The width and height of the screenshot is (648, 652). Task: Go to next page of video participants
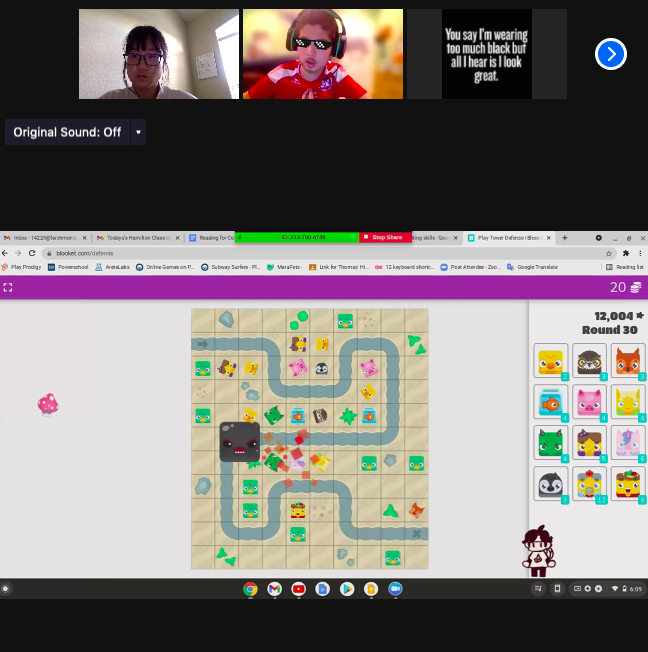tap(611, 54)
